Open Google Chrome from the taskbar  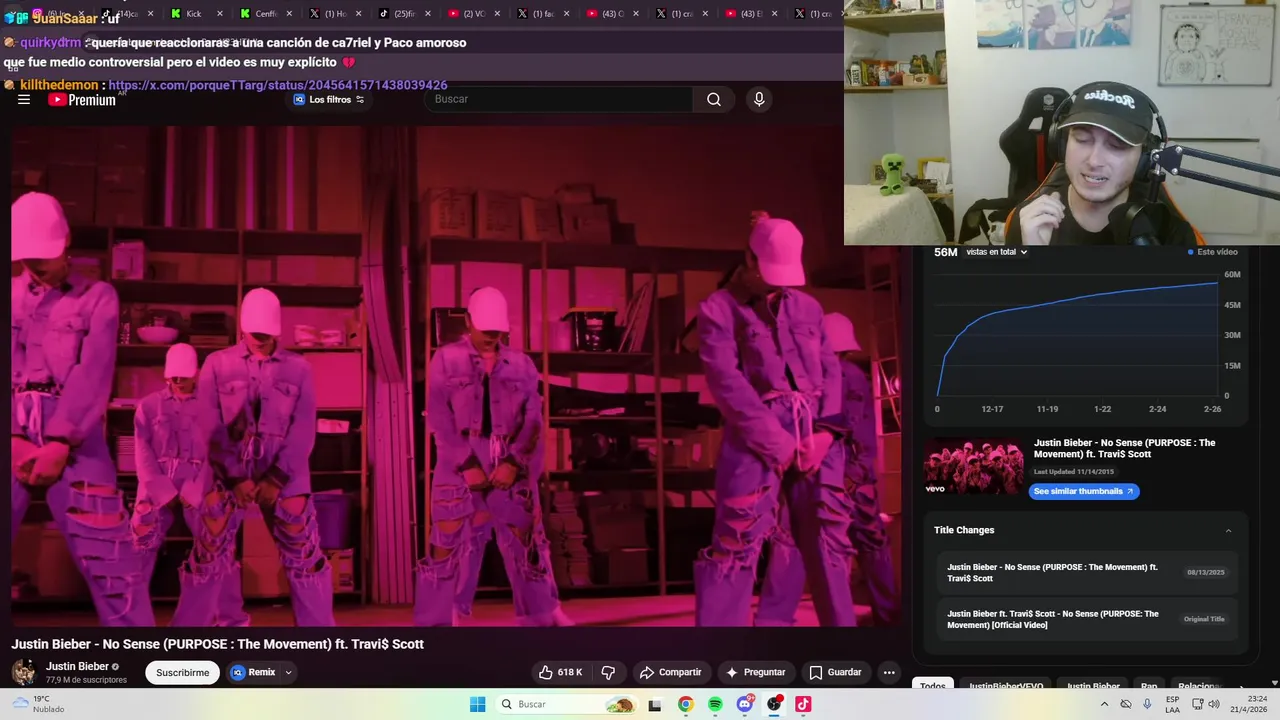pos(685,704)
